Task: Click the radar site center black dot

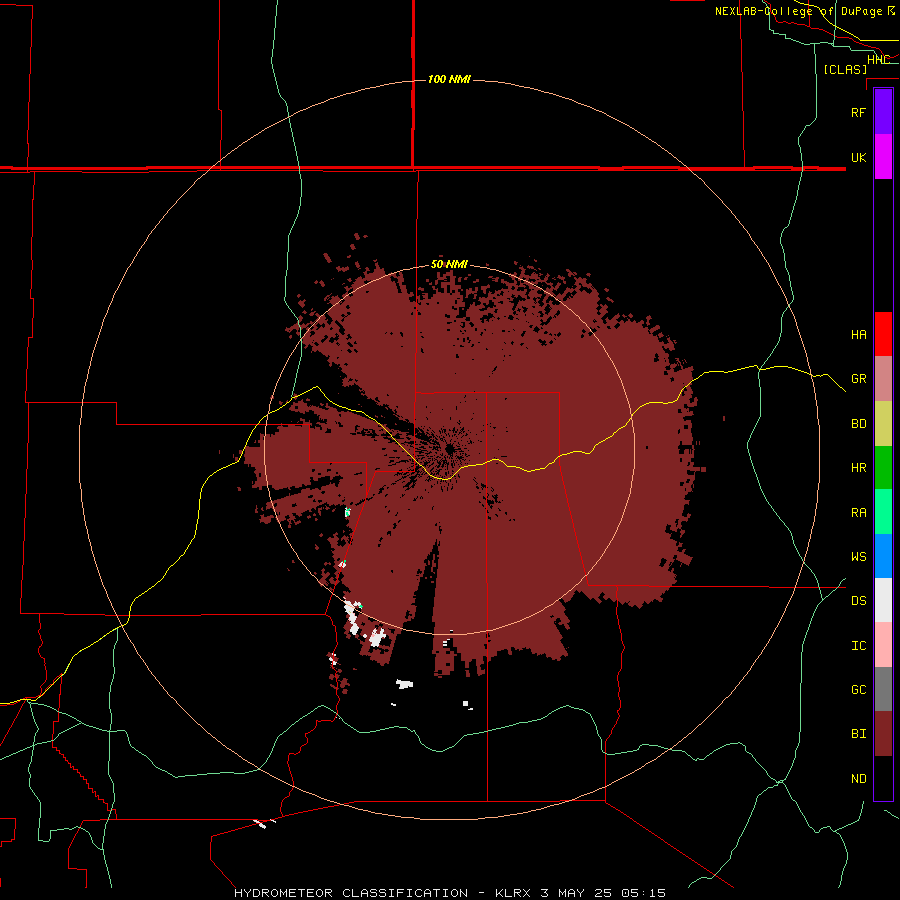Action: (449, 449)
